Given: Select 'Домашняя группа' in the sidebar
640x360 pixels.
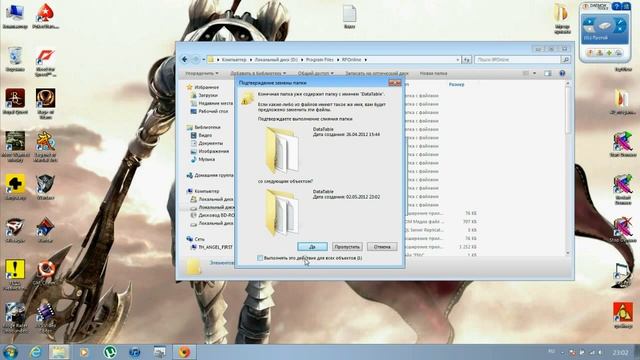Looking at the screenshot, I should pos(211,175).
